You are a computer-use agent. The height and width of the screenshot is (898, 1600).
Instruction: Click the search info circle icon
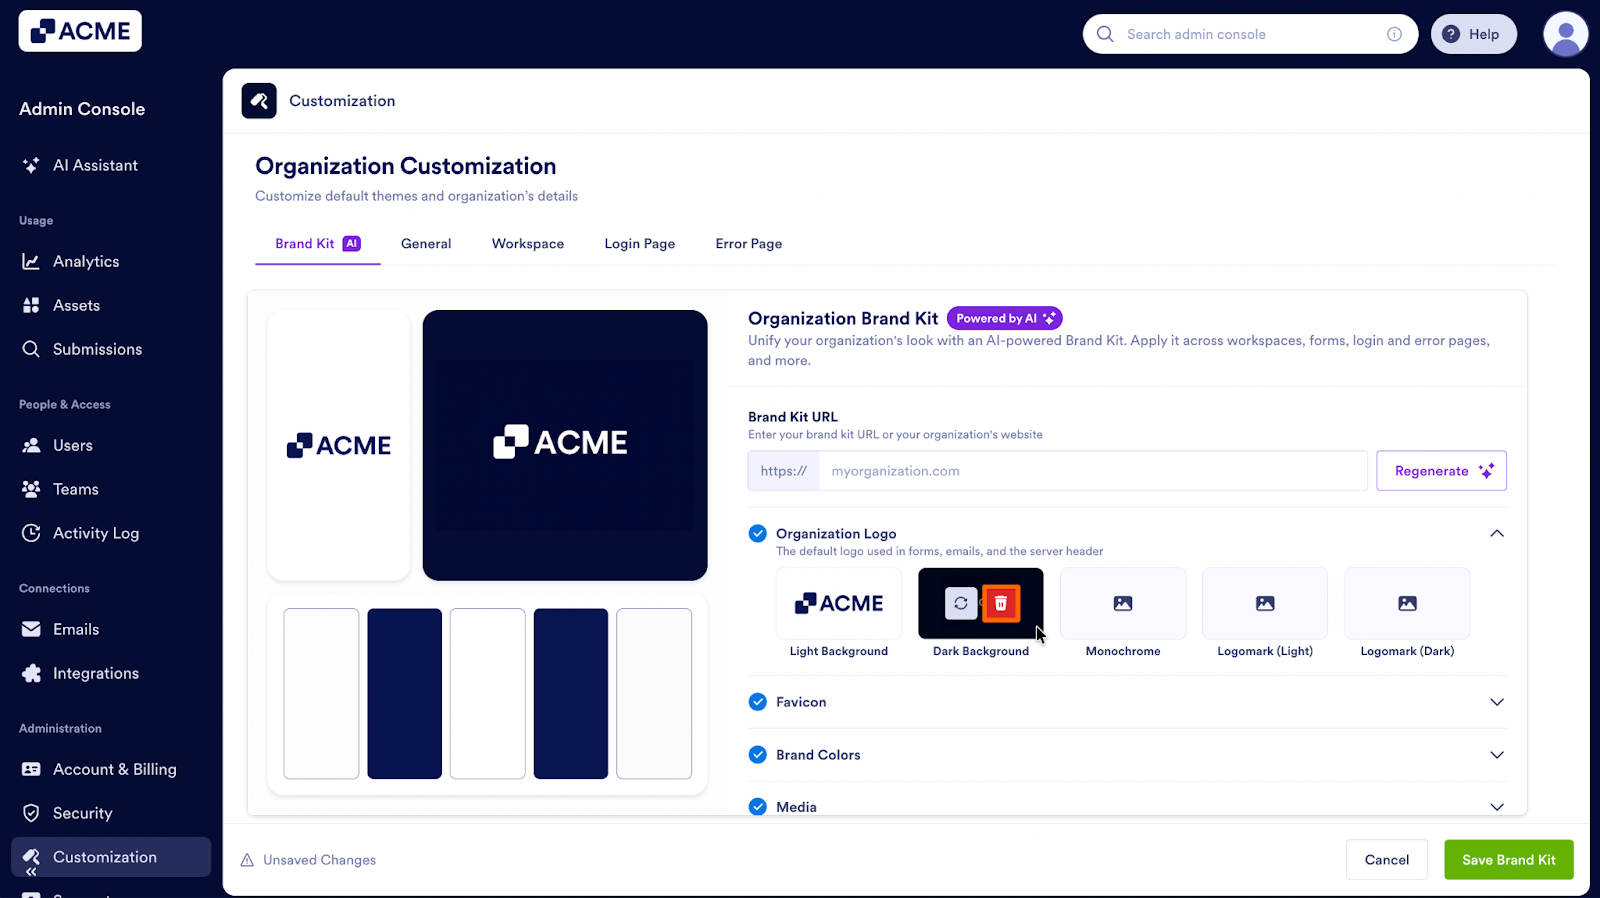tap(1394, 34)
